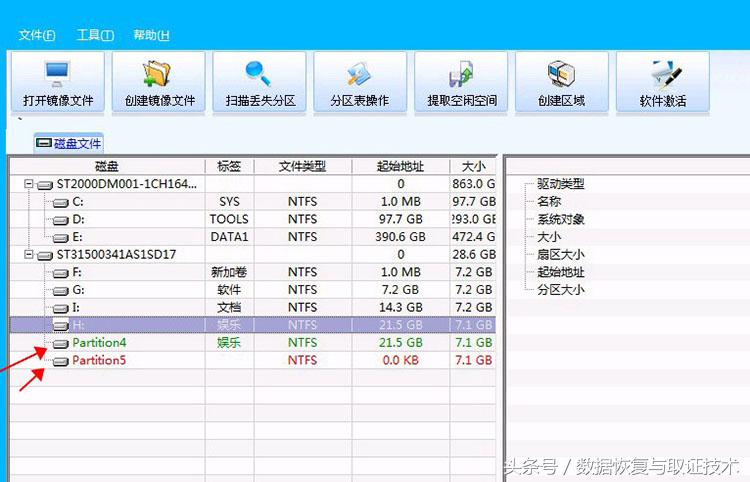Image resolution: width=750 pixels, height=482 pixels.
Task: Select the E: partition
Action: pos(253,237)
